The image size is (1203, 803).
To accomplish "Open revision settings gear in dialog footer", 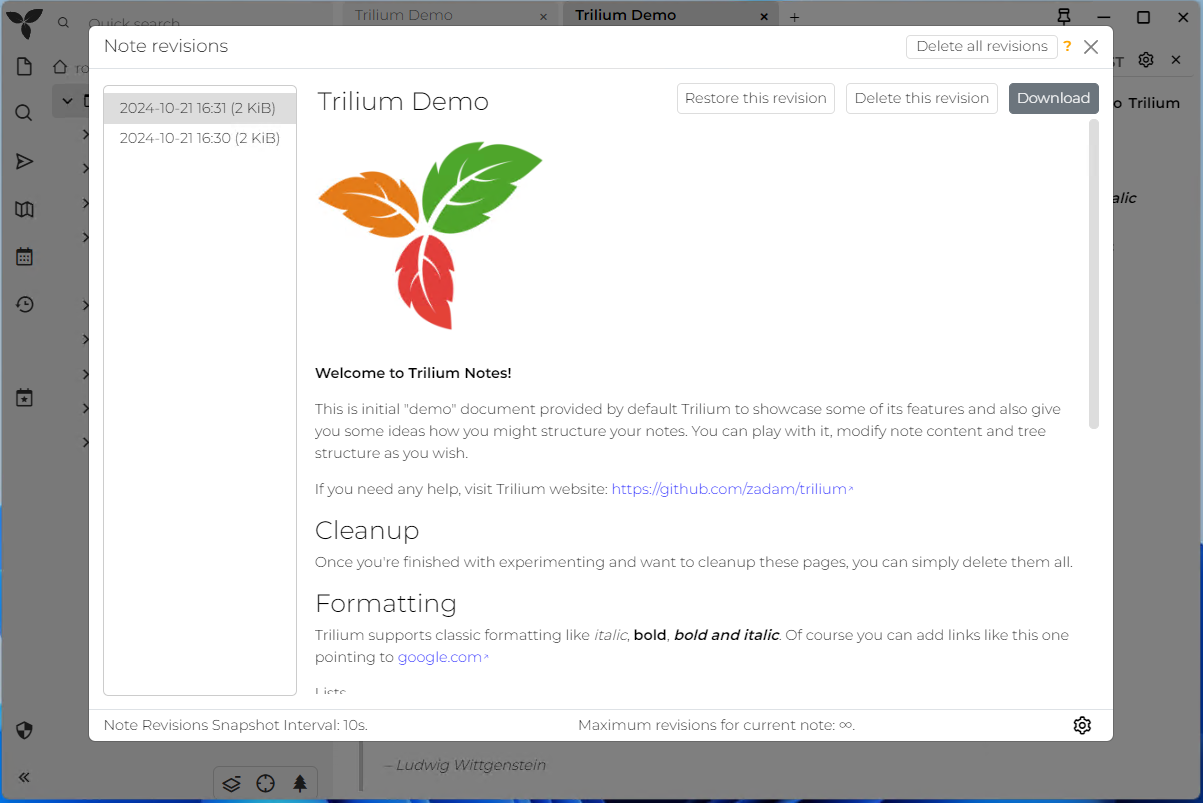I will pyautogui.click(x=1081, y=725).
